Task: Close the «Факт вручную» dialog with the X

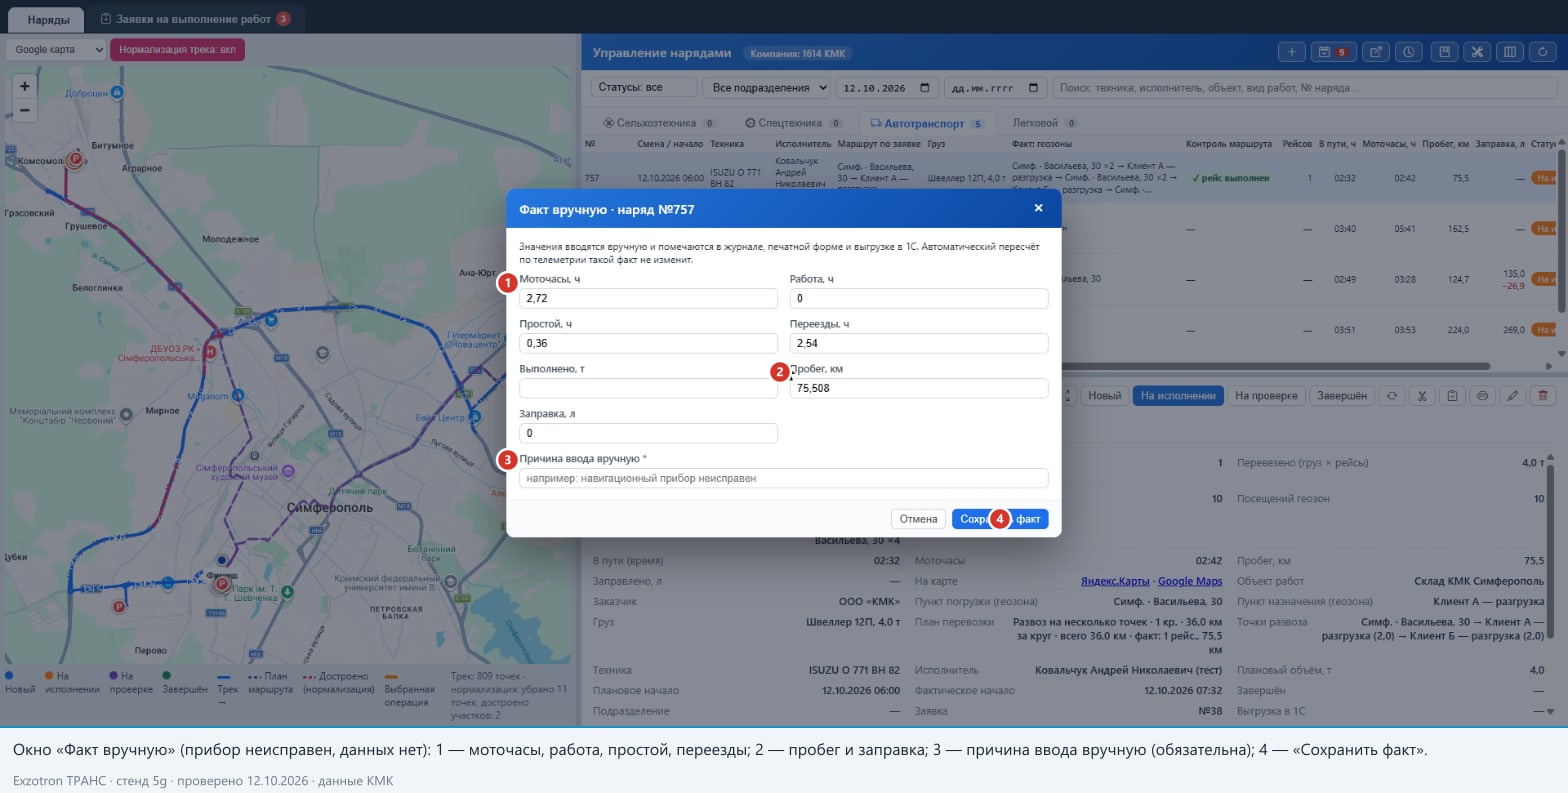Action: (x=1038, y=208)
